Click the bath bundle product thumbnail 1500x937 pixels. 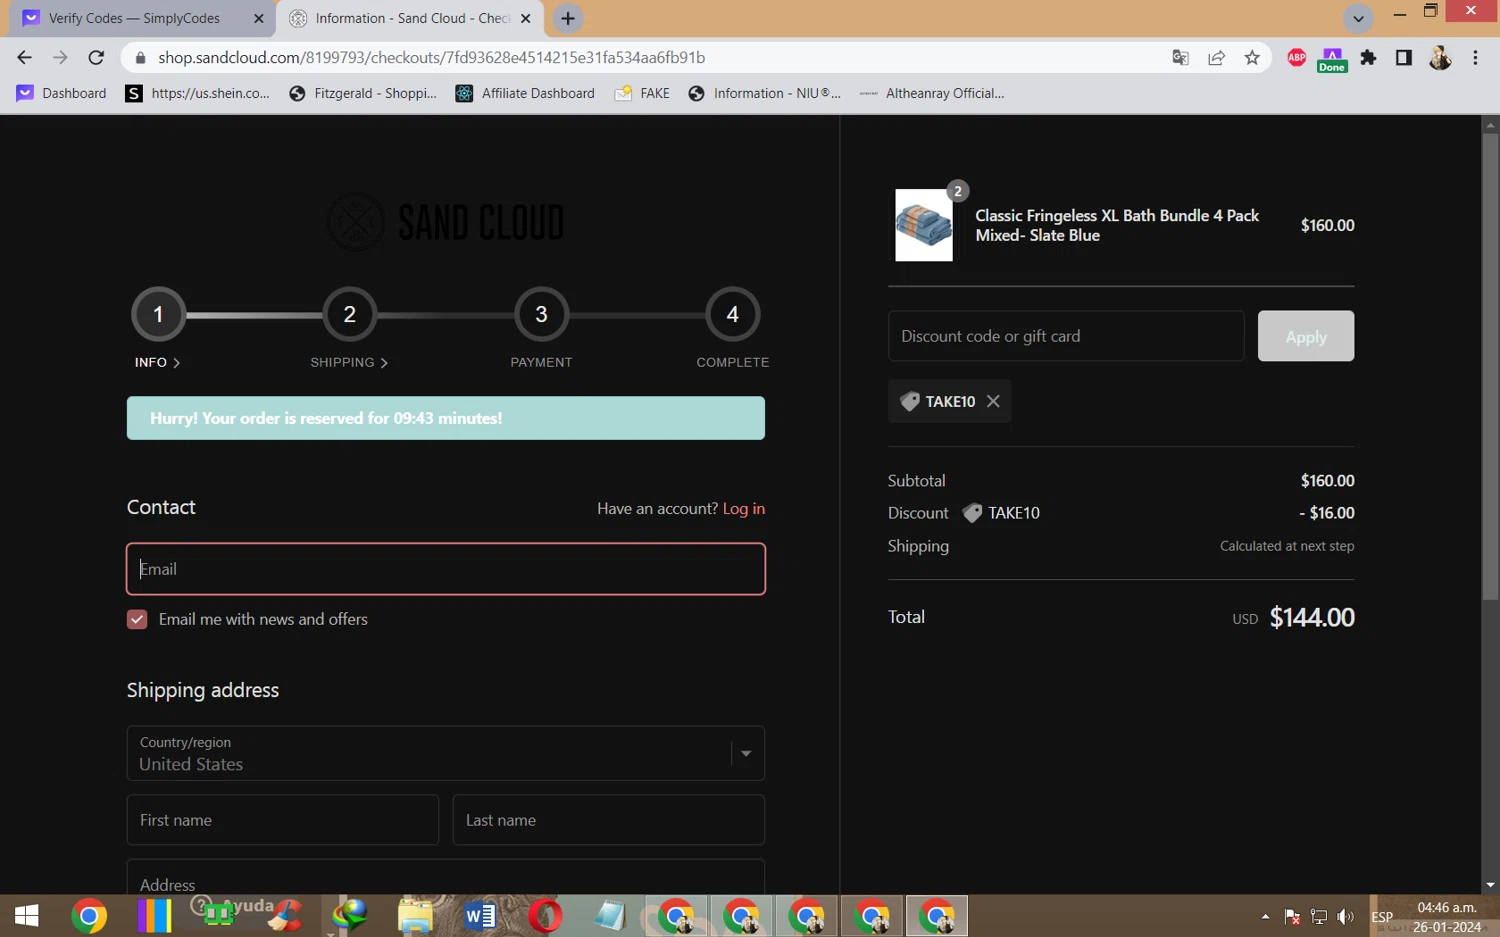coord(924,225)
